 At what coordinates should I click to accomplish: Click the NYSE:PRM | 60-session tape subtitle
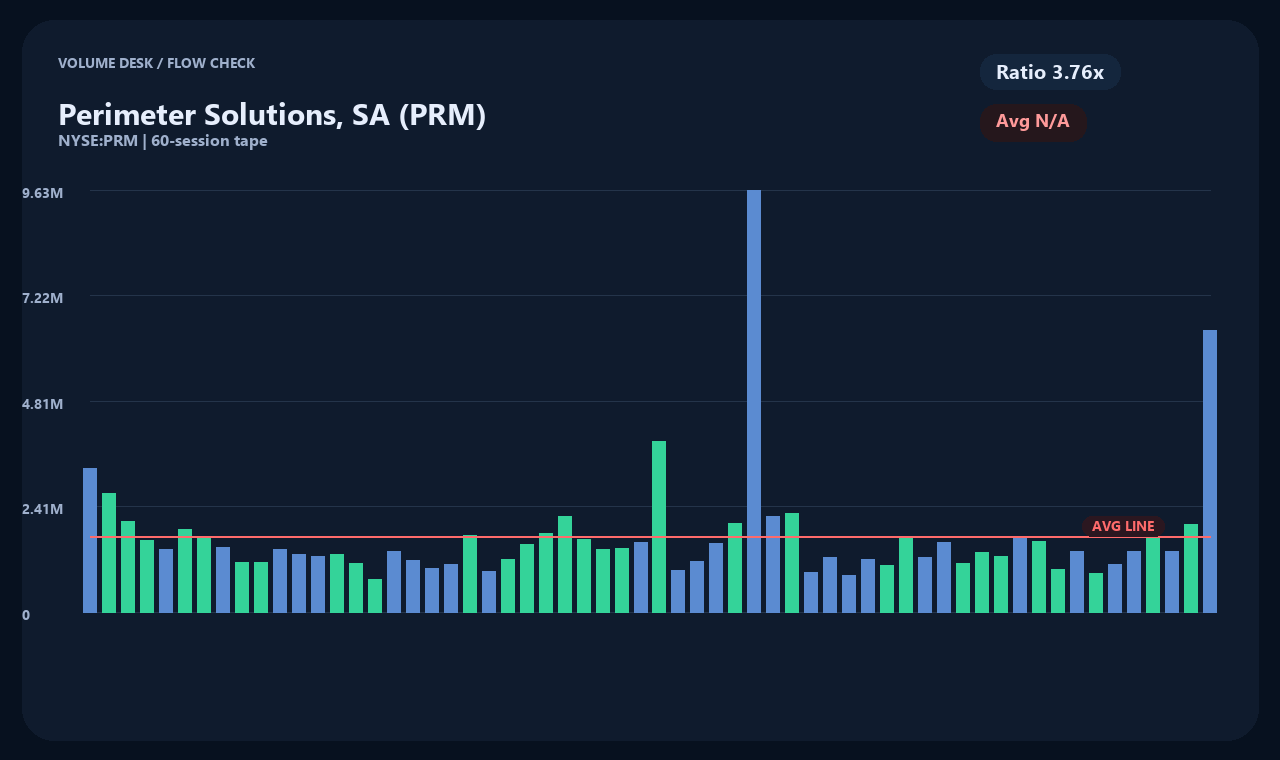click(x=163, y=141)
